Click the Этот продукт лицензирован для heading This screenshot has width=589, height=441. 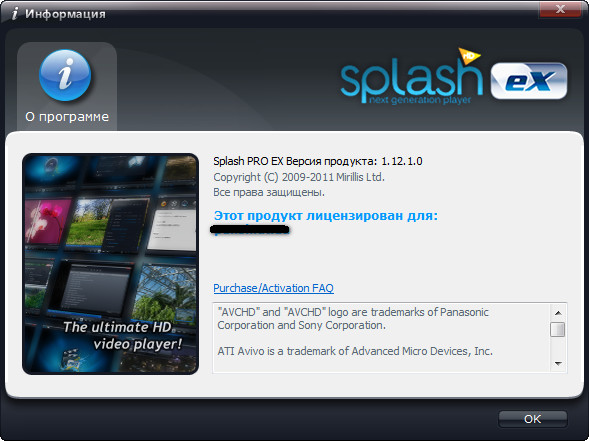coord(326,216)
